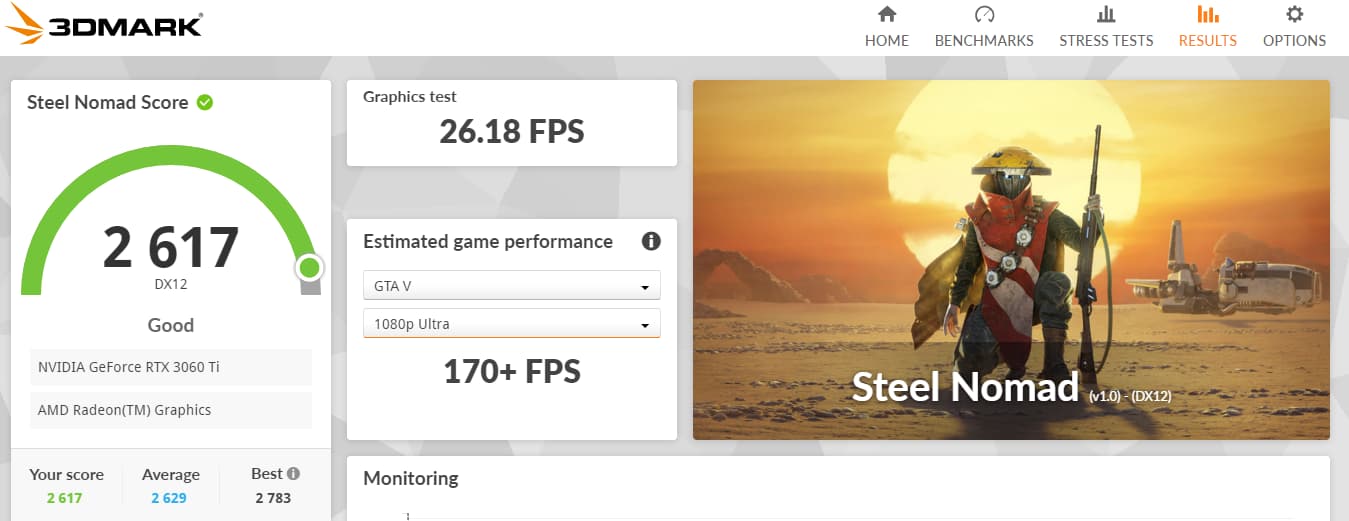Select the Results tab

1207,27
